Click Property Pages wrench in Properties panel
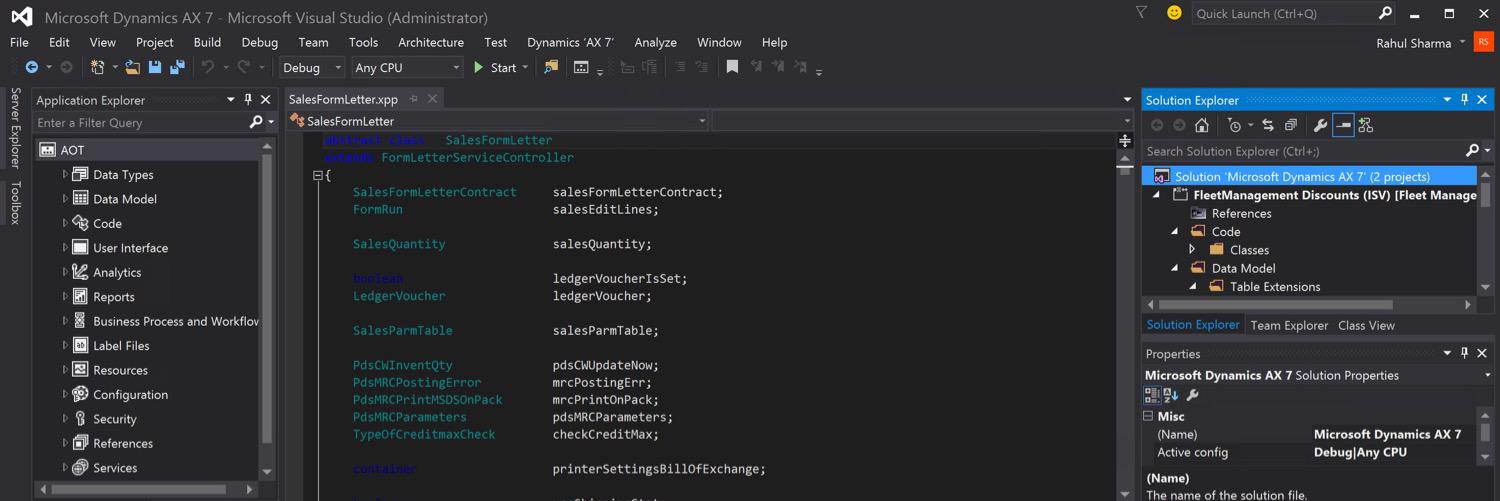The width and height of the screenshot is (1500, 501). (1192, 395)
